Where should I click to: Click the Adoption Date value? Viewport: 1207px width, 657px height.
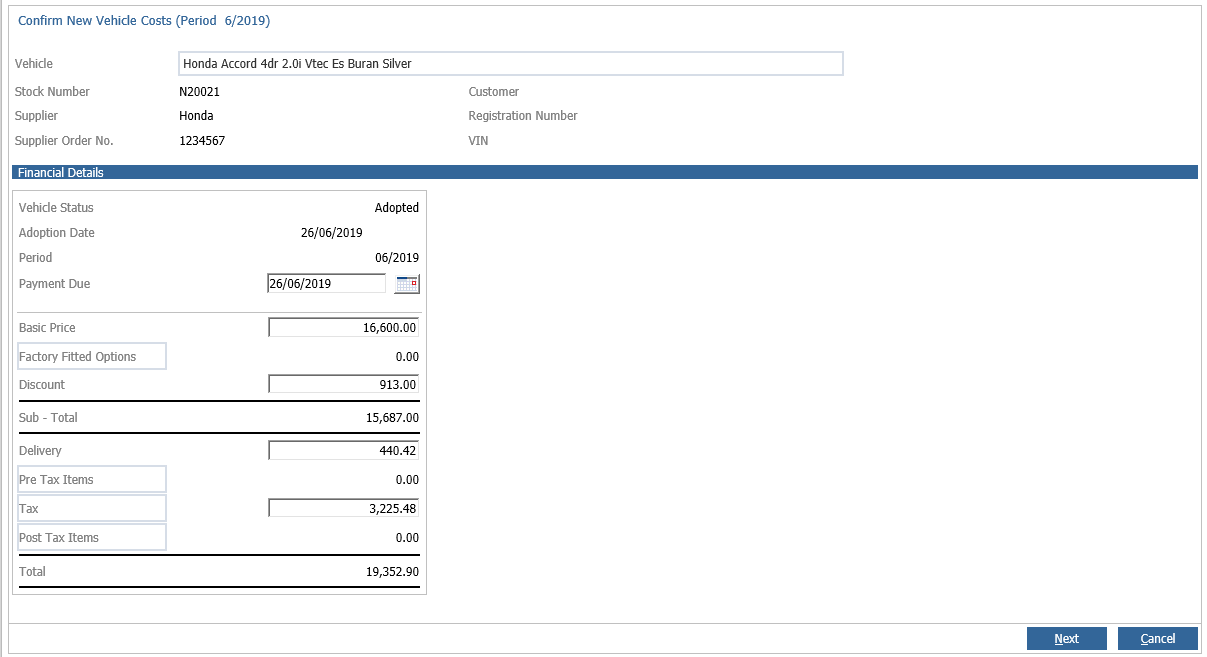coord(331,233)
